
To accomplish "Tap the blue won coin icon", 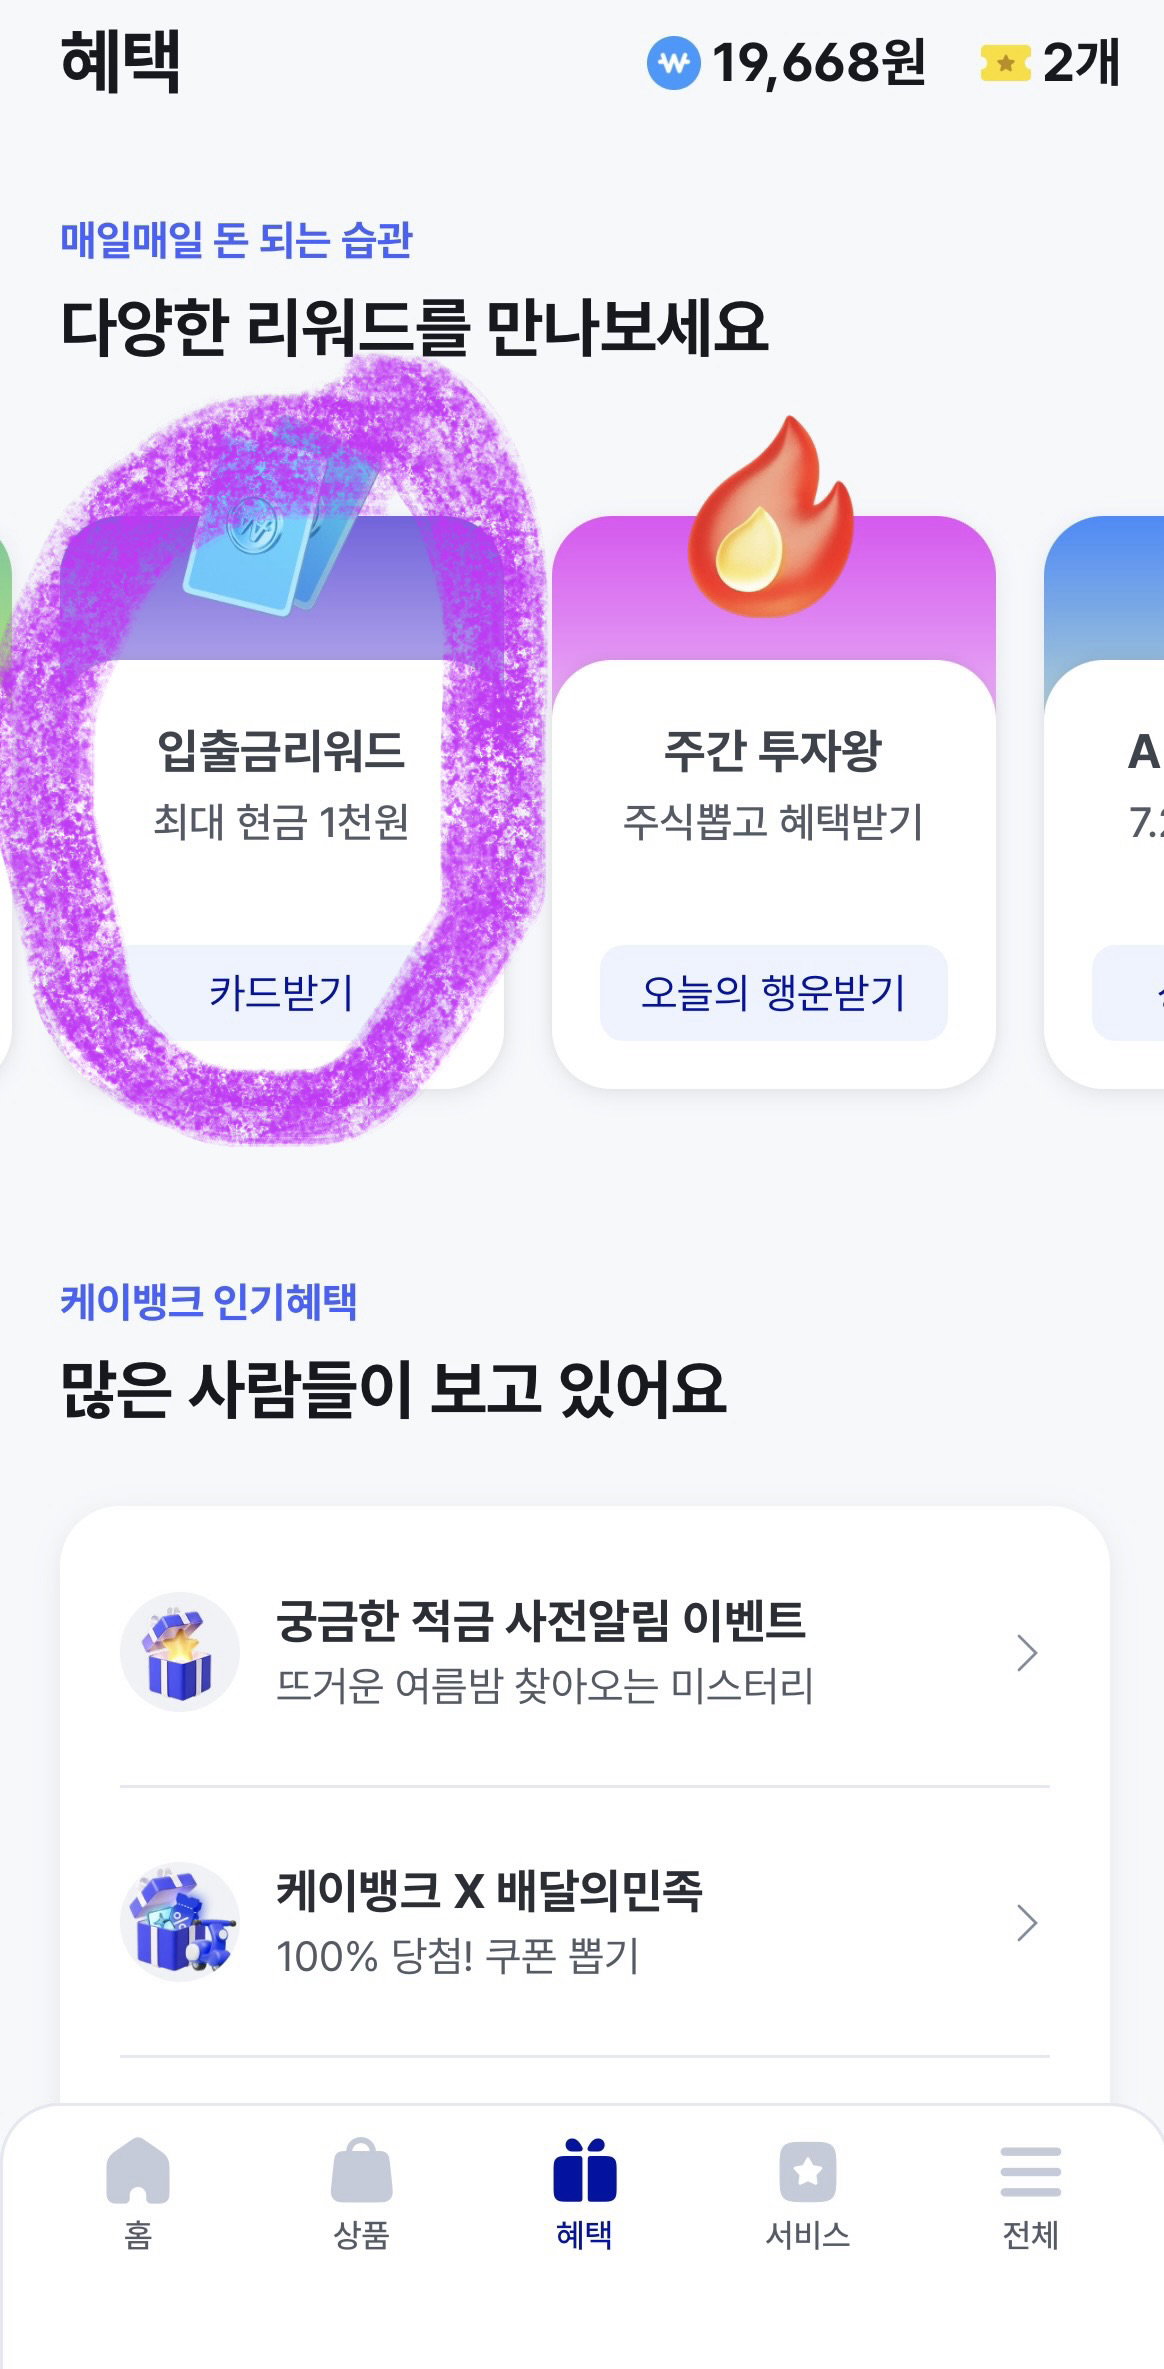I will [x=674, y=63].
